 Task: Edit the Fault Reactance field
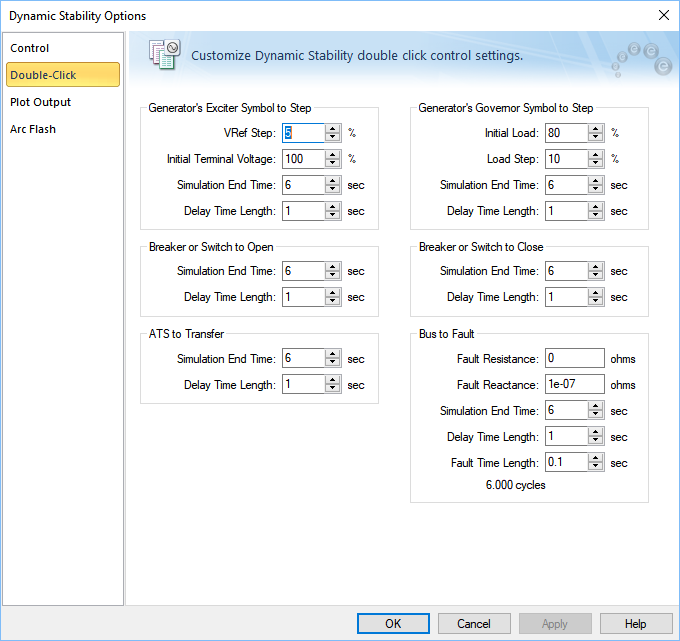(x=574, y=385)
